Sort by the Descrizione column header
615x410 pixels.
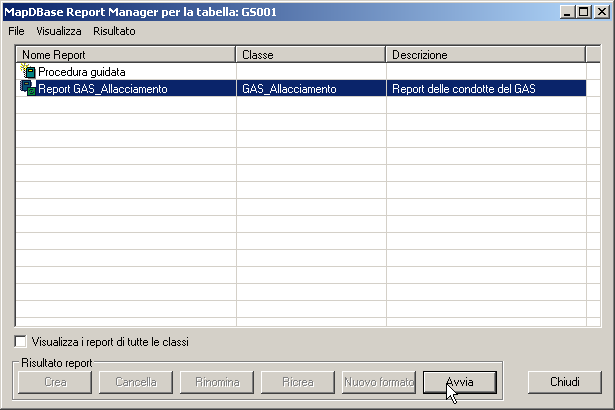point(484,55)
